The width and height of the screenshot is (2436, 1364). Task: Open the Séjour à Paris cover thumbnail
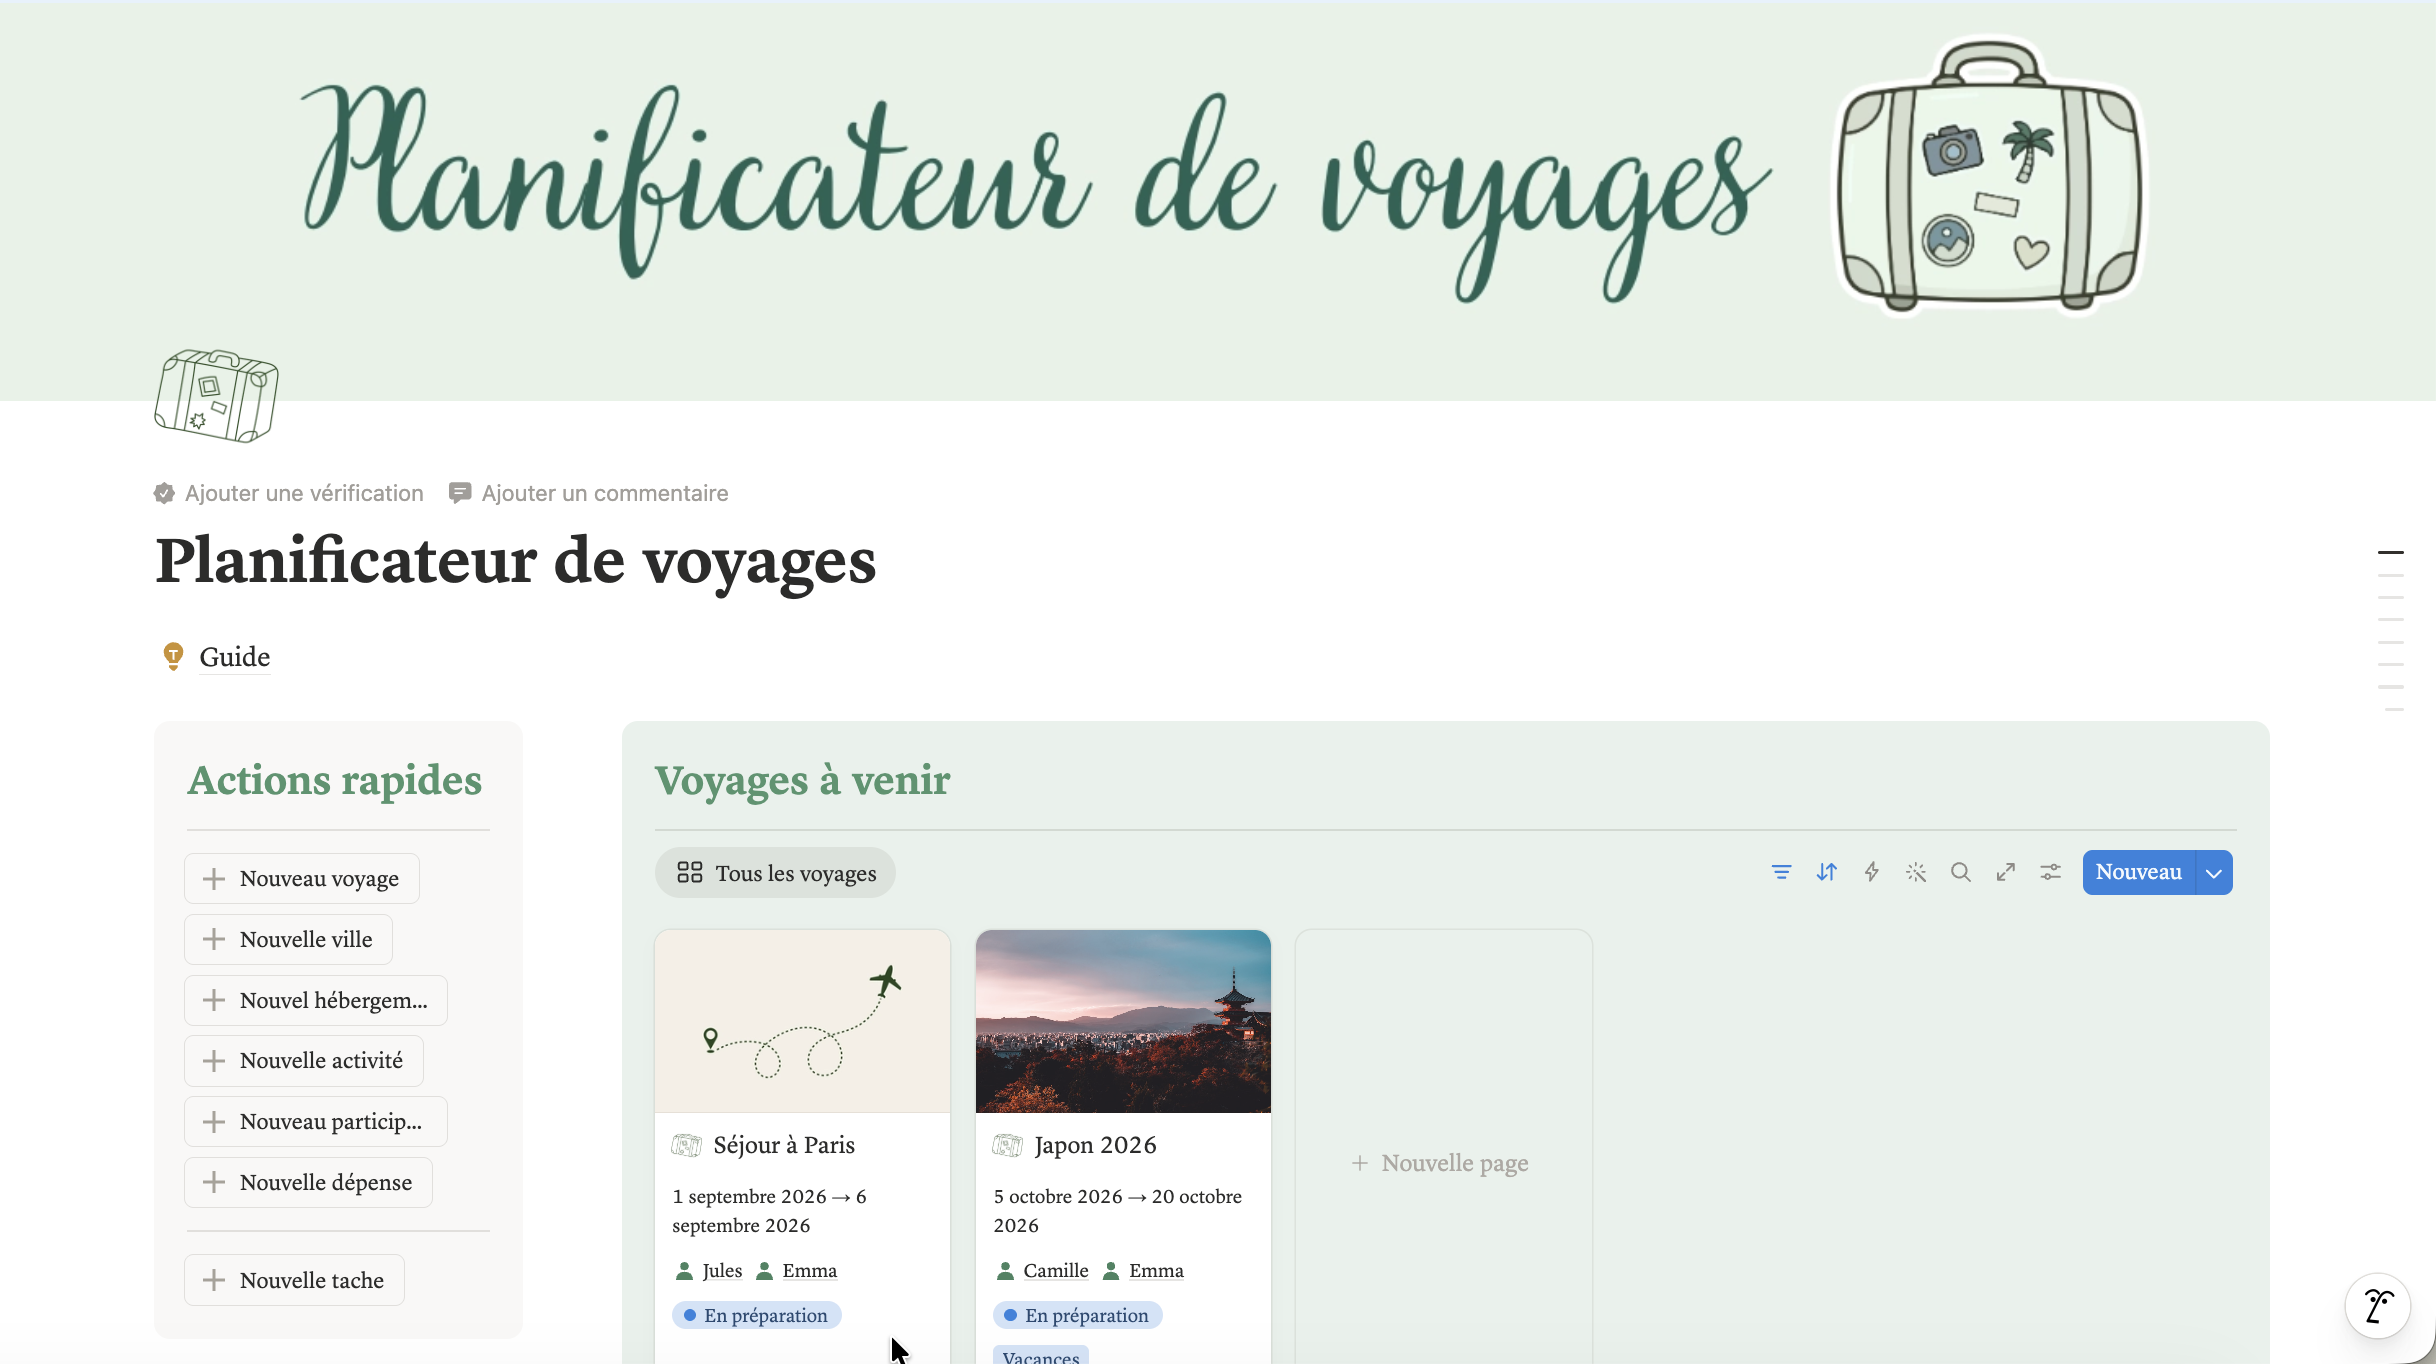point(802,1021)
